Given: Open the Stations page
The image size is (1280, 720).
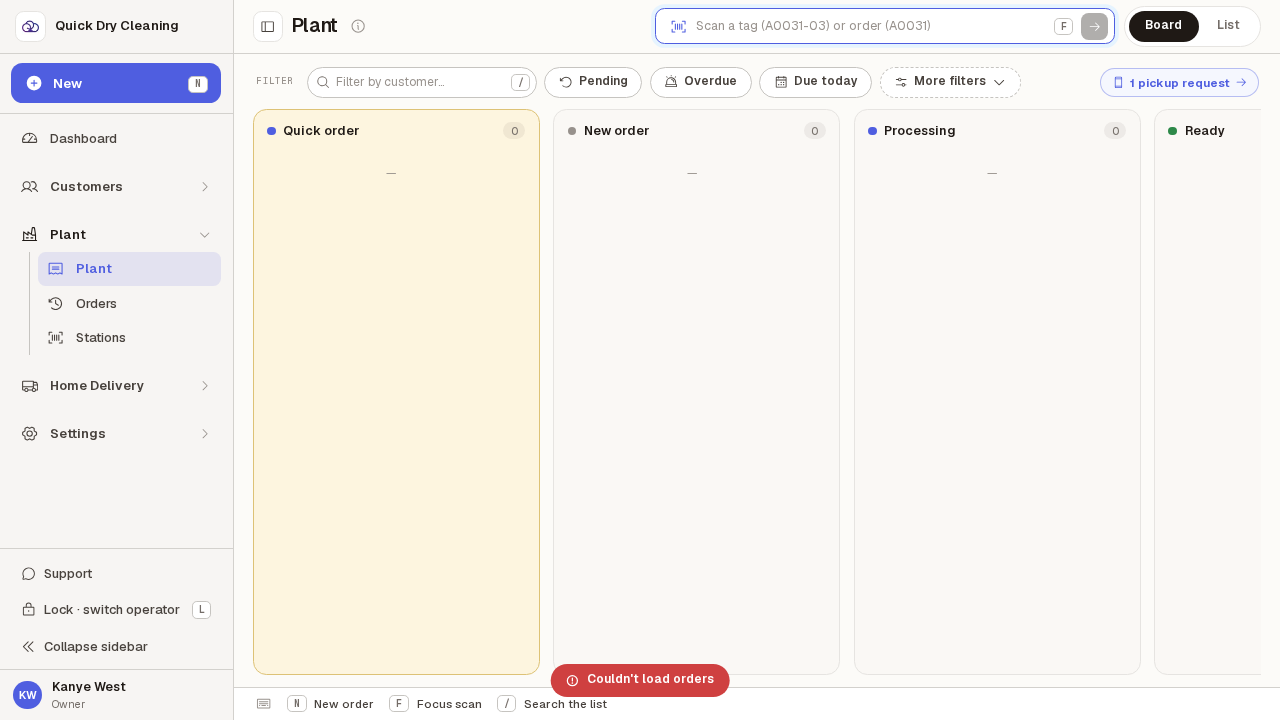Looking at the screenshot, I should pyautogui.click(x=129, y=337).
